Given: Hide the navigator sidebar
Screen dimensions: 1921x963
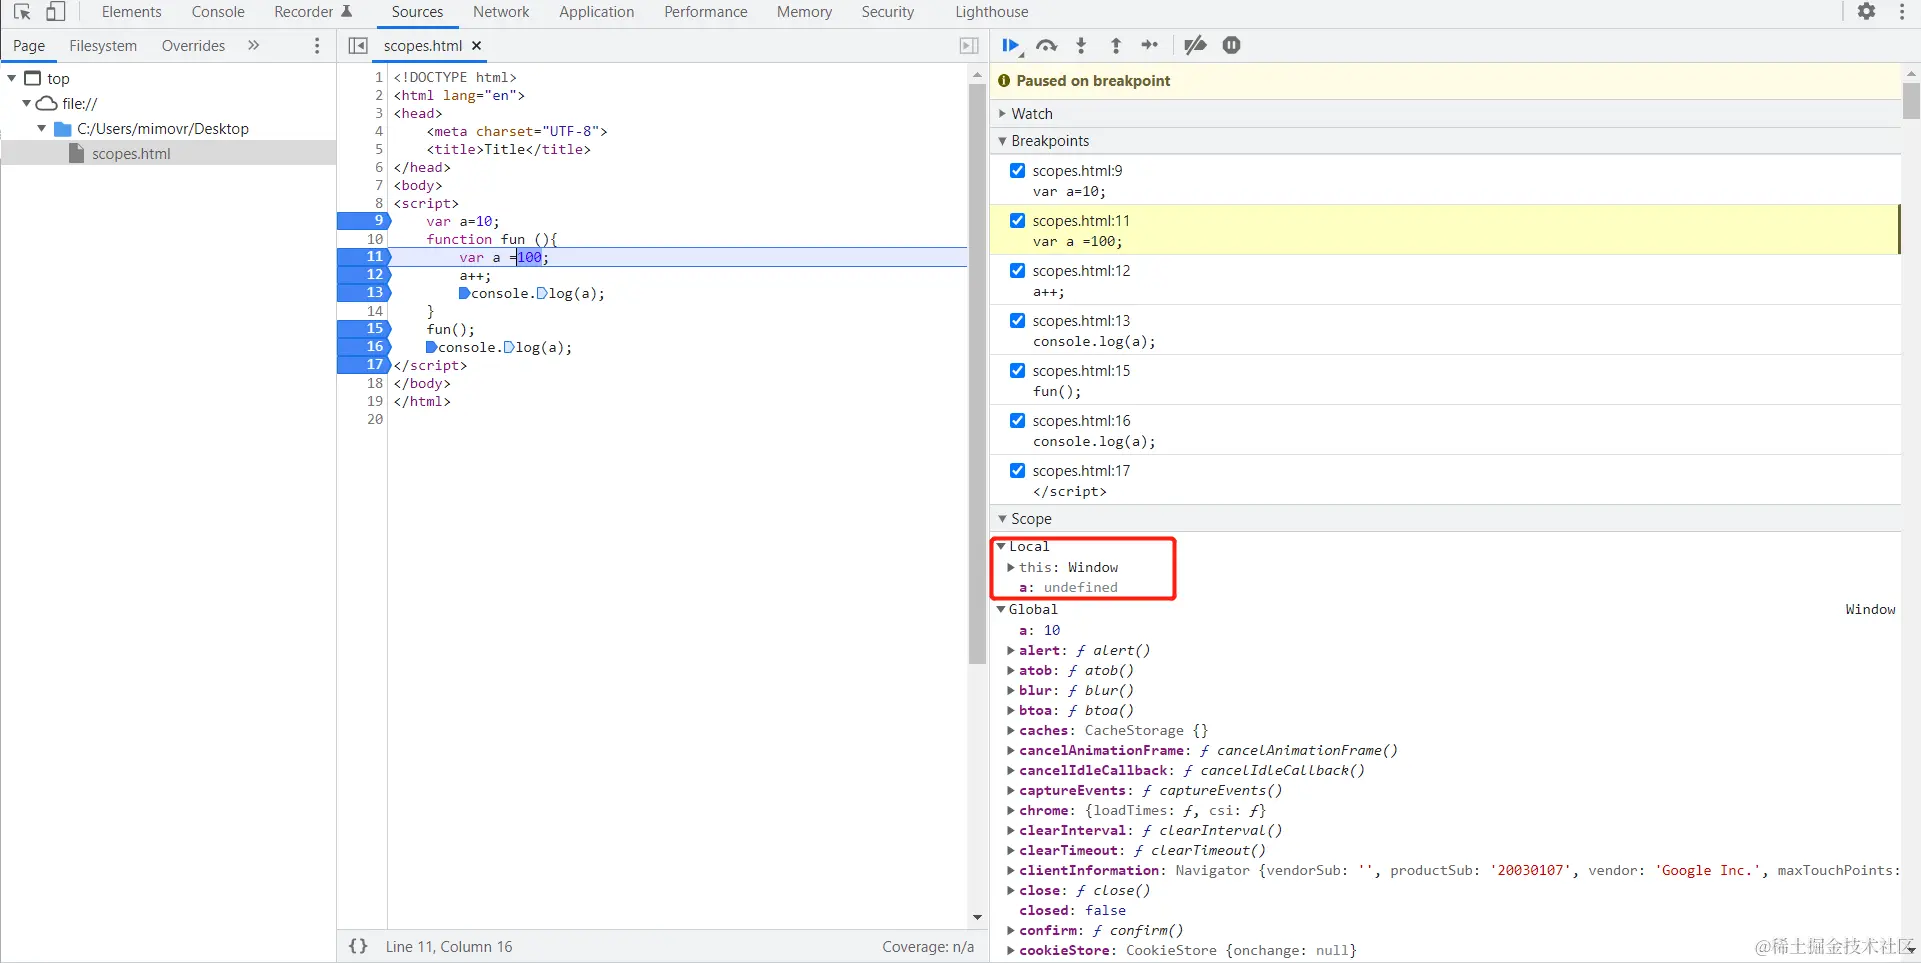Looking at the screenshot, I should [358, 46].
